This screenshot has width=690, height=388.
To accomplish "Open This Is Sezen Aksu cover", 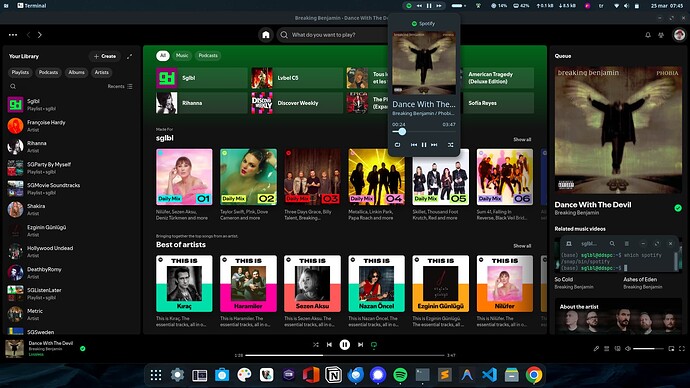I will (x=312, y=284).
